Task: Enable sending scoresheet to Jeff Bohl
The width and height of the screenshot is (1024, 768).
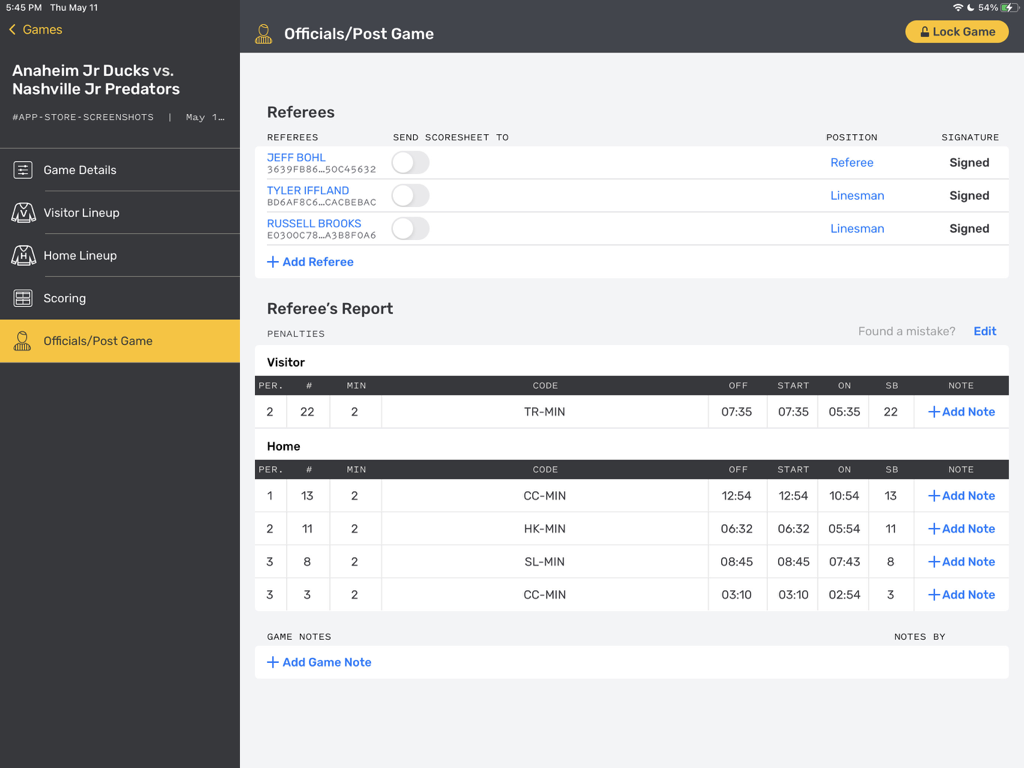Action: tap(410, 162)
